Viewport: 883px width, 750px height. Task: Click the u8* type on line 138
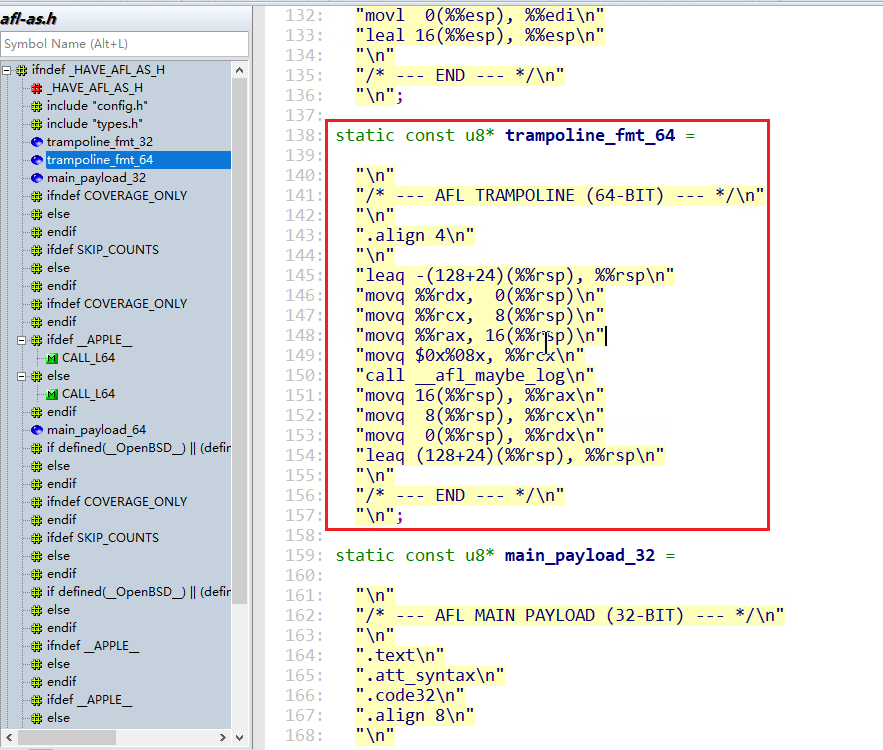coord(480,136)
